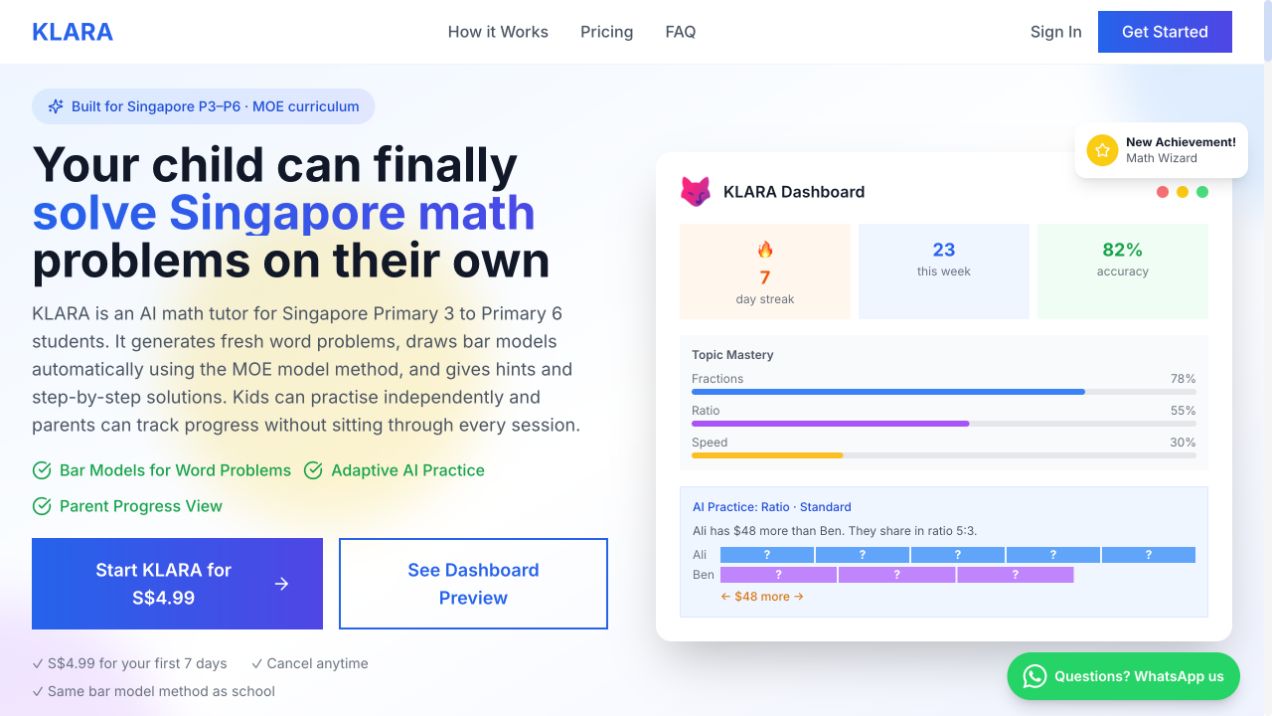Image resolution: width=1272 pixels, height=716 pixels.
Task: Click New Achievement Math Wizard notification
Action: tap(1161, 150)
